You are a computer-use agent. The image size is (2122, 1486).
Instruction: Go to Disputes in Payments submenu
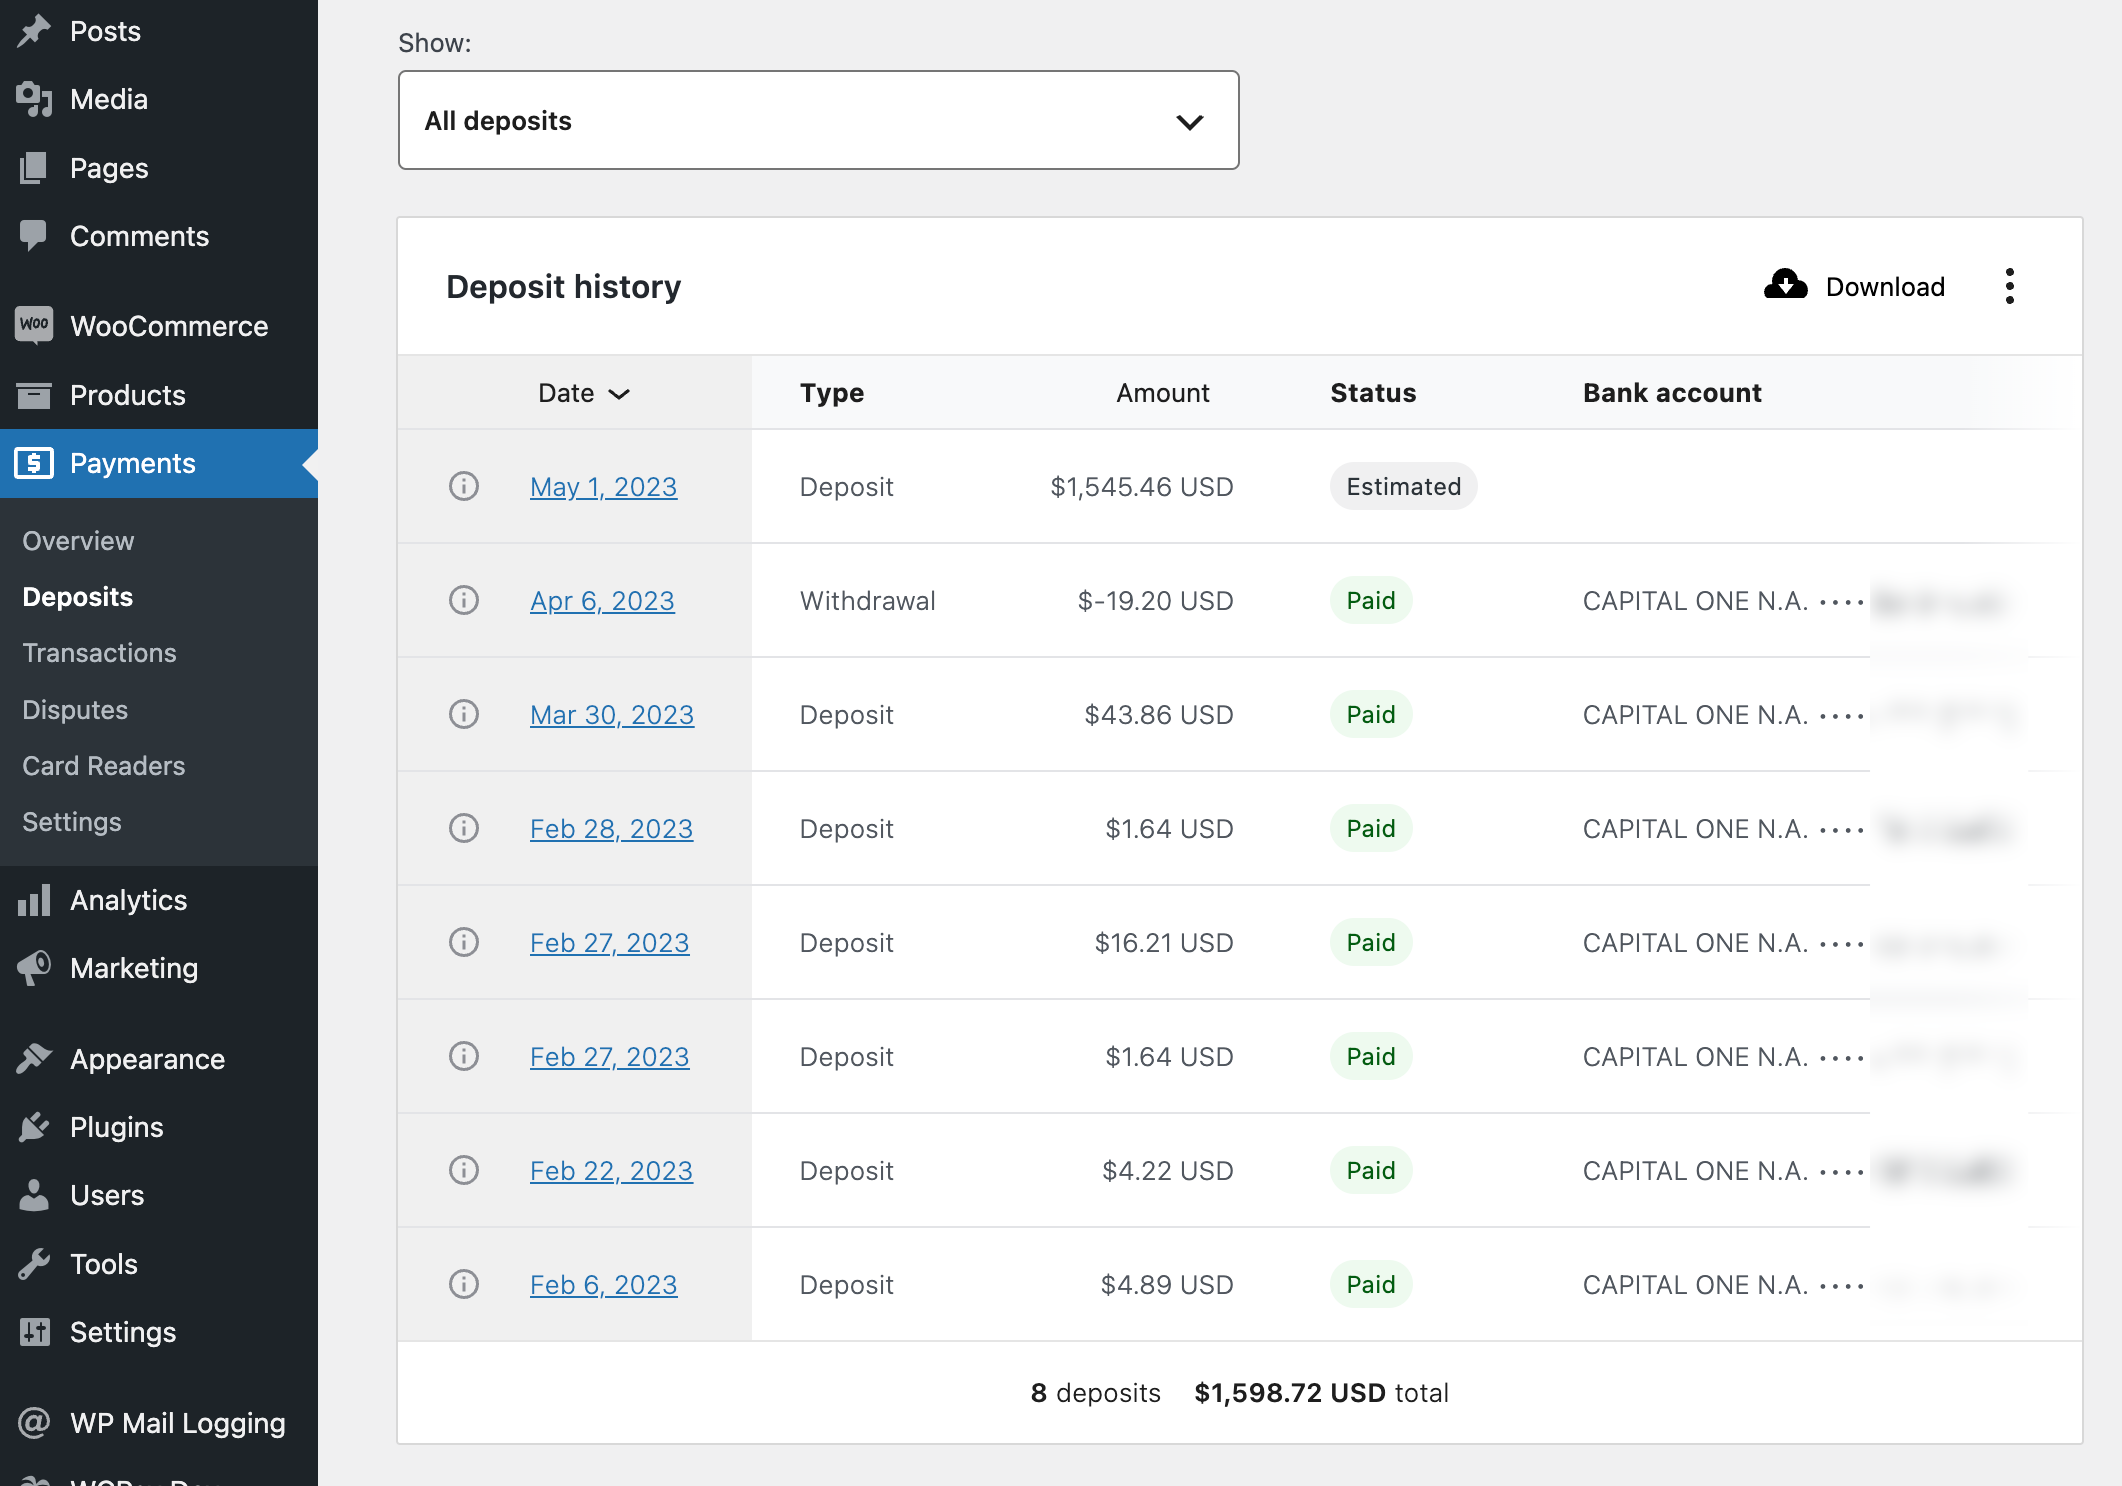[75, 710]
